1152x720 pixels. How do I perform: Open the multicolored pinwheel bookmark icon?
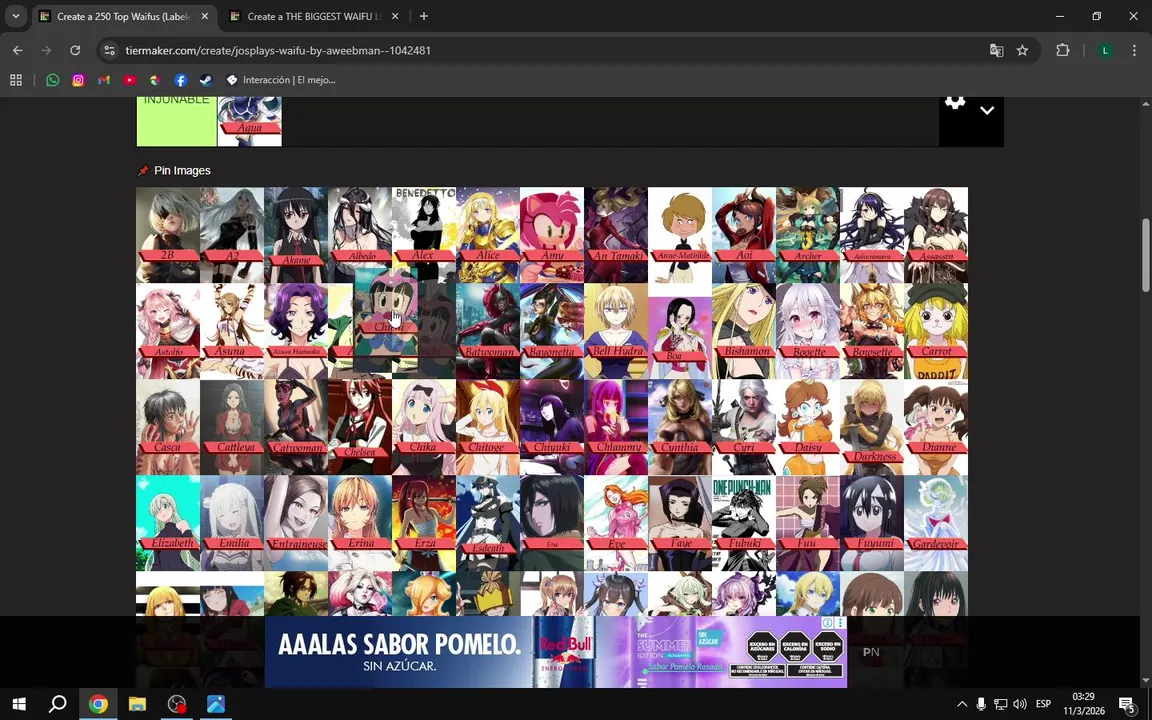[x=154, y=80]
